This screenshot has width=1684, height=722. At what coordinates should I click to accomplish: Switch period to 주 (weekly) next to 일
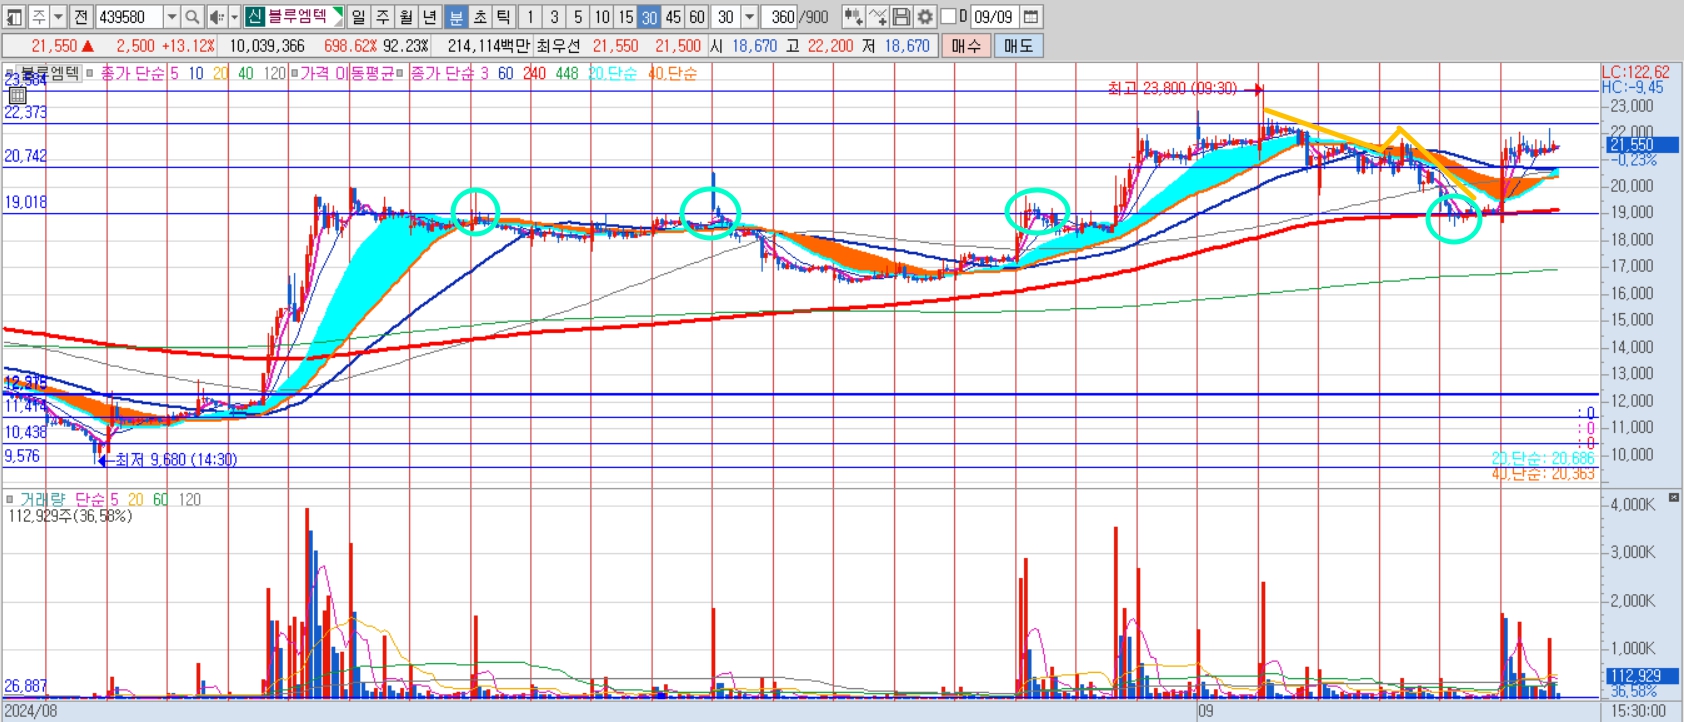pyautogui.click(x=382, y=17)
